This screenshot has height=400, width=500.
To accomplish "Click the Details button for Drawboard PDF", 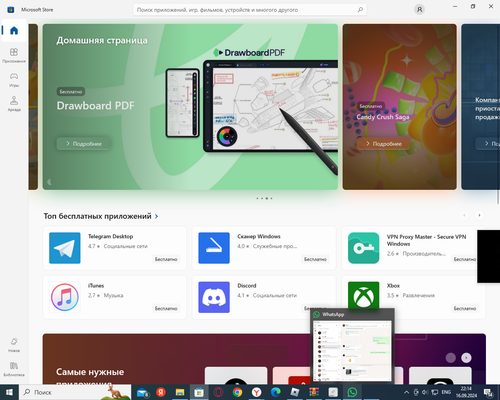I will 83,144.
